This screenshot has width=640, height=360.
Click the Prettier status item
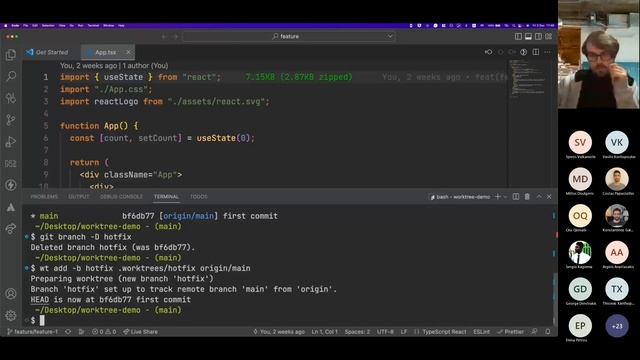[x=510, y=331]
